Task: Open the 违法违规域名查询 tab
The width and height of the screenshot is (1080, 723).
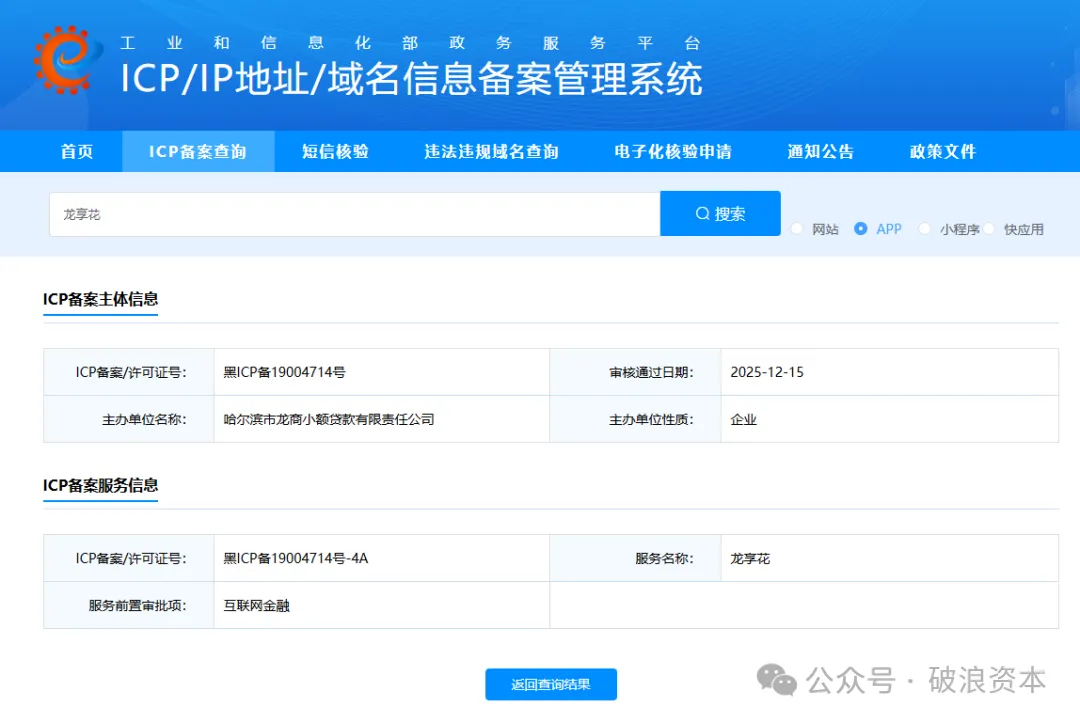Action: point(492,151)
